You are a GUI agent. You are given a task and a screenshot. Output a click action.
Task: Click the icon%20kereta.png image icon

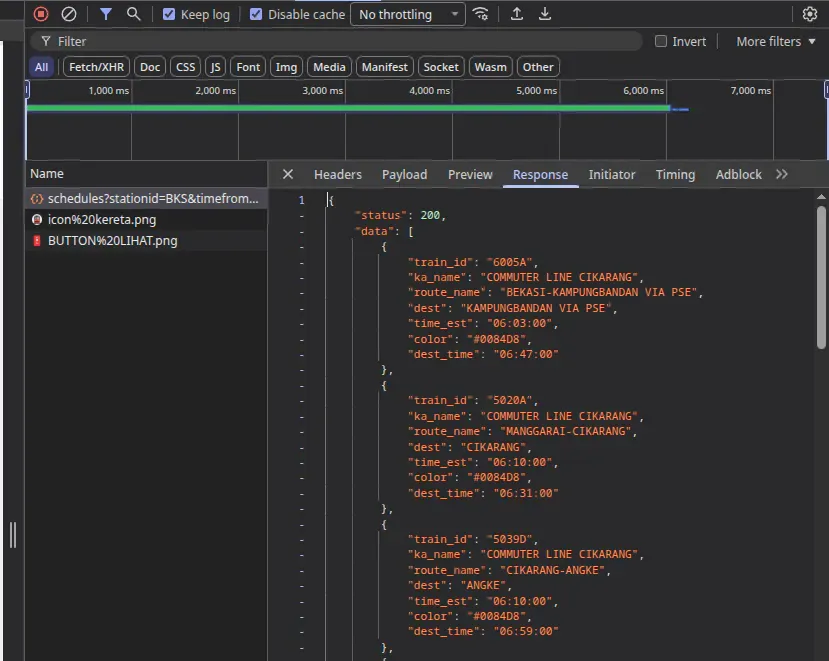click(36, 219)
